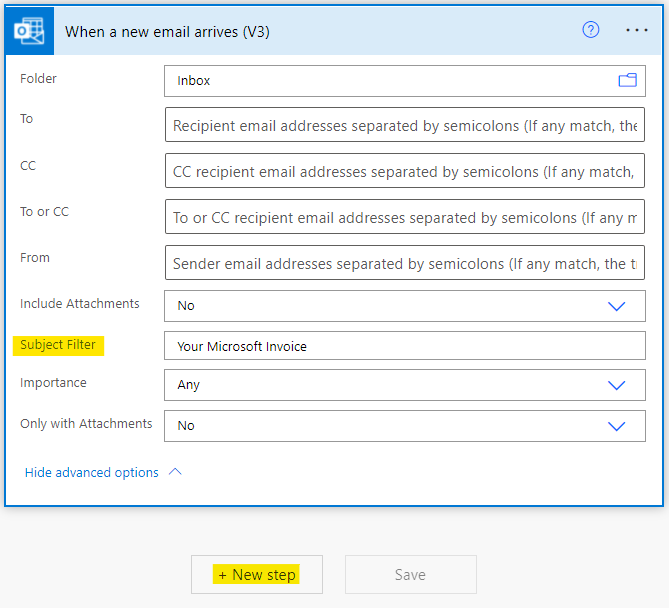Click the Folder field showing Inbox

coord(390,81)
